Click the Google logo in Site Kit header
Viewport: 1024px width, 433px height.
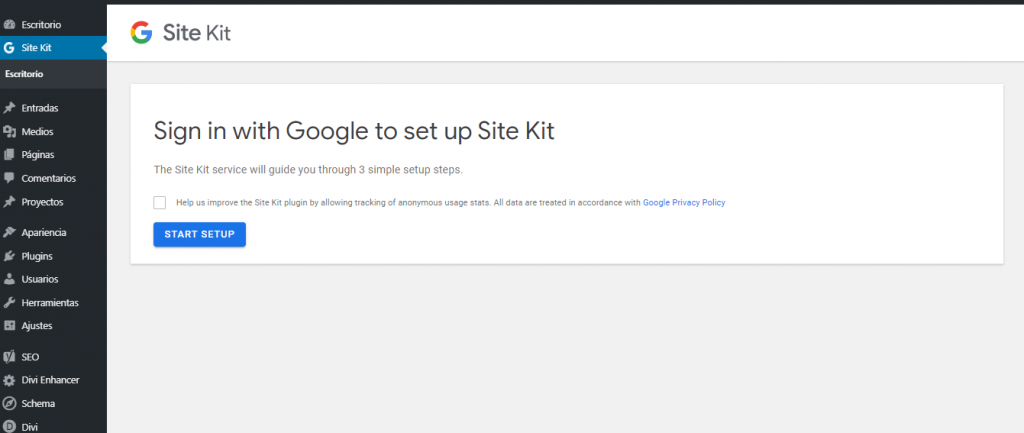[x=141, y=33]
